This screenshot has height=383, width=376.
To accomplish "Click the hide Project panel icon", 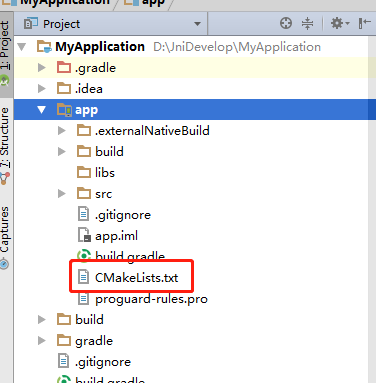I will (x=365, y=23).
